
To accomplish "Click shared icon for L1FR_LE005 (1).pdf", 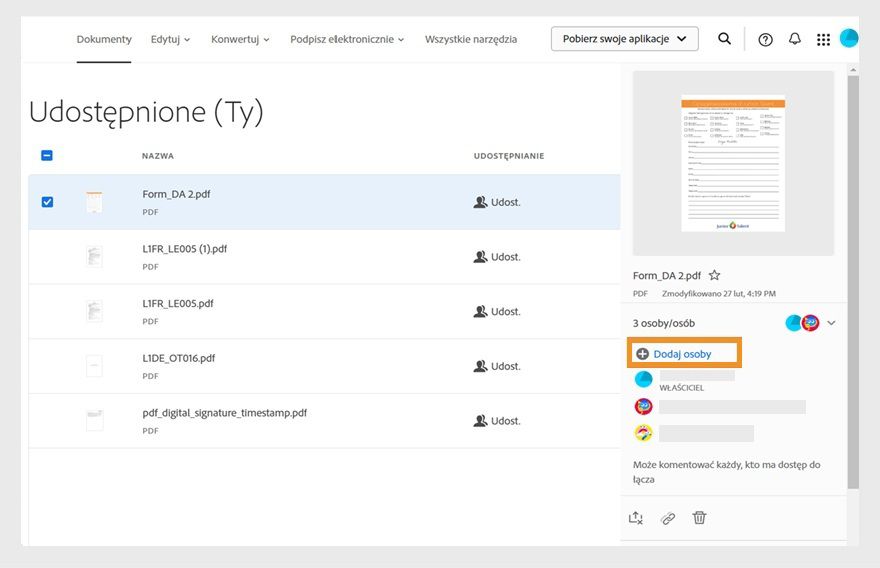I will (x=480, y=256).
